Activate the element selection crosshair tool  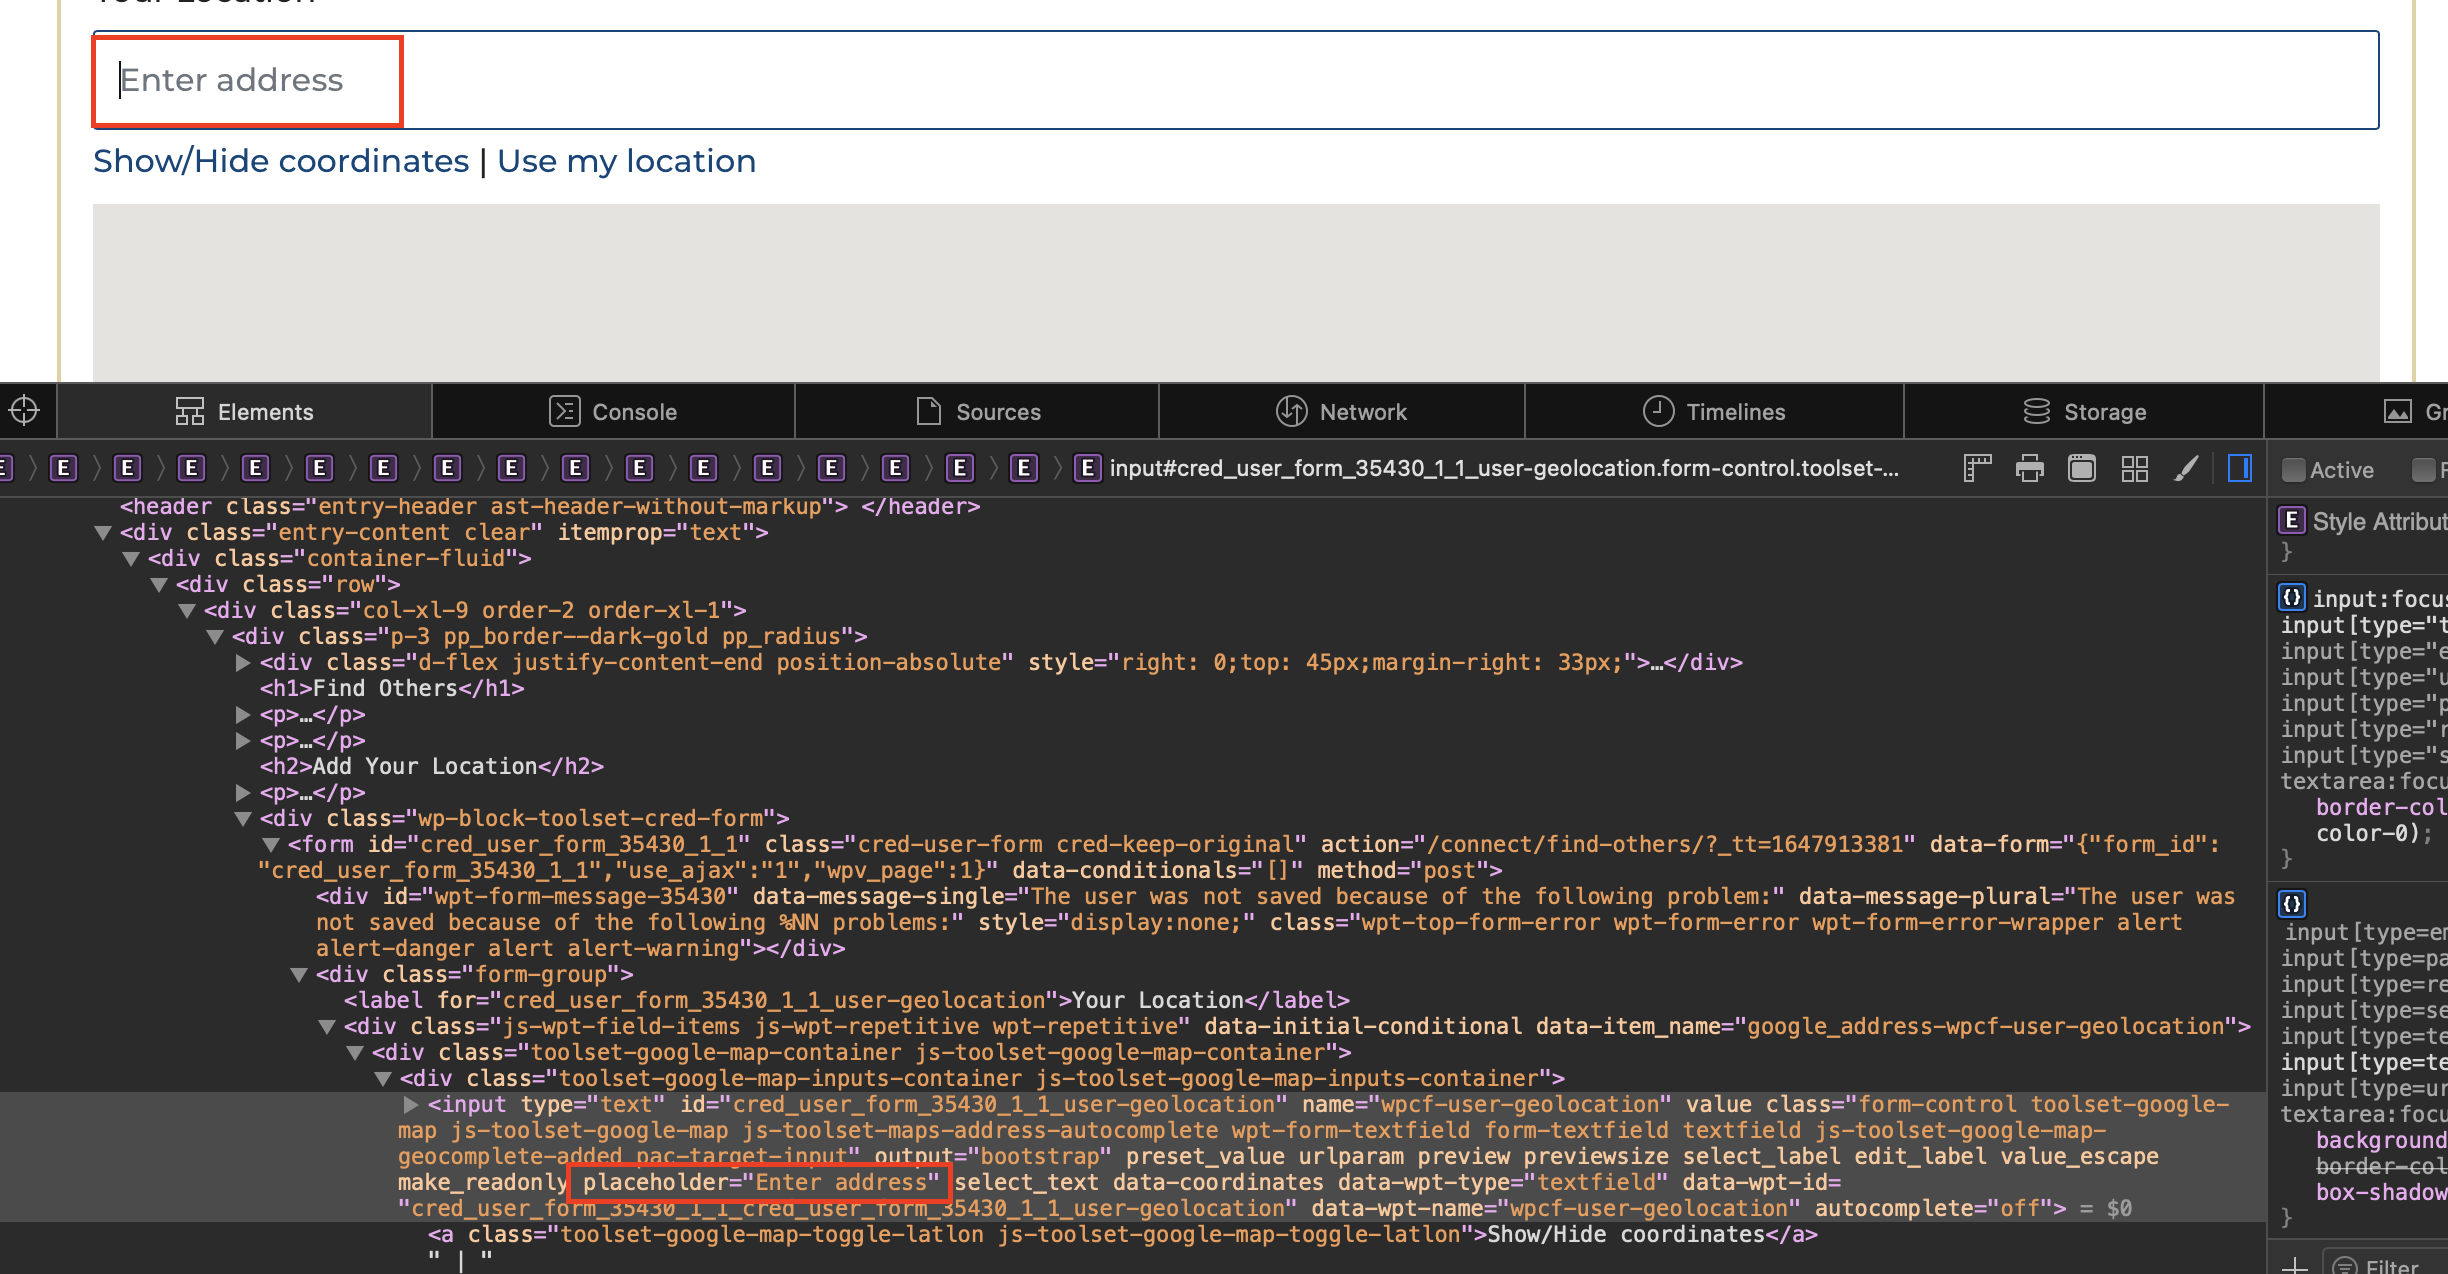[x=24, y=411]
